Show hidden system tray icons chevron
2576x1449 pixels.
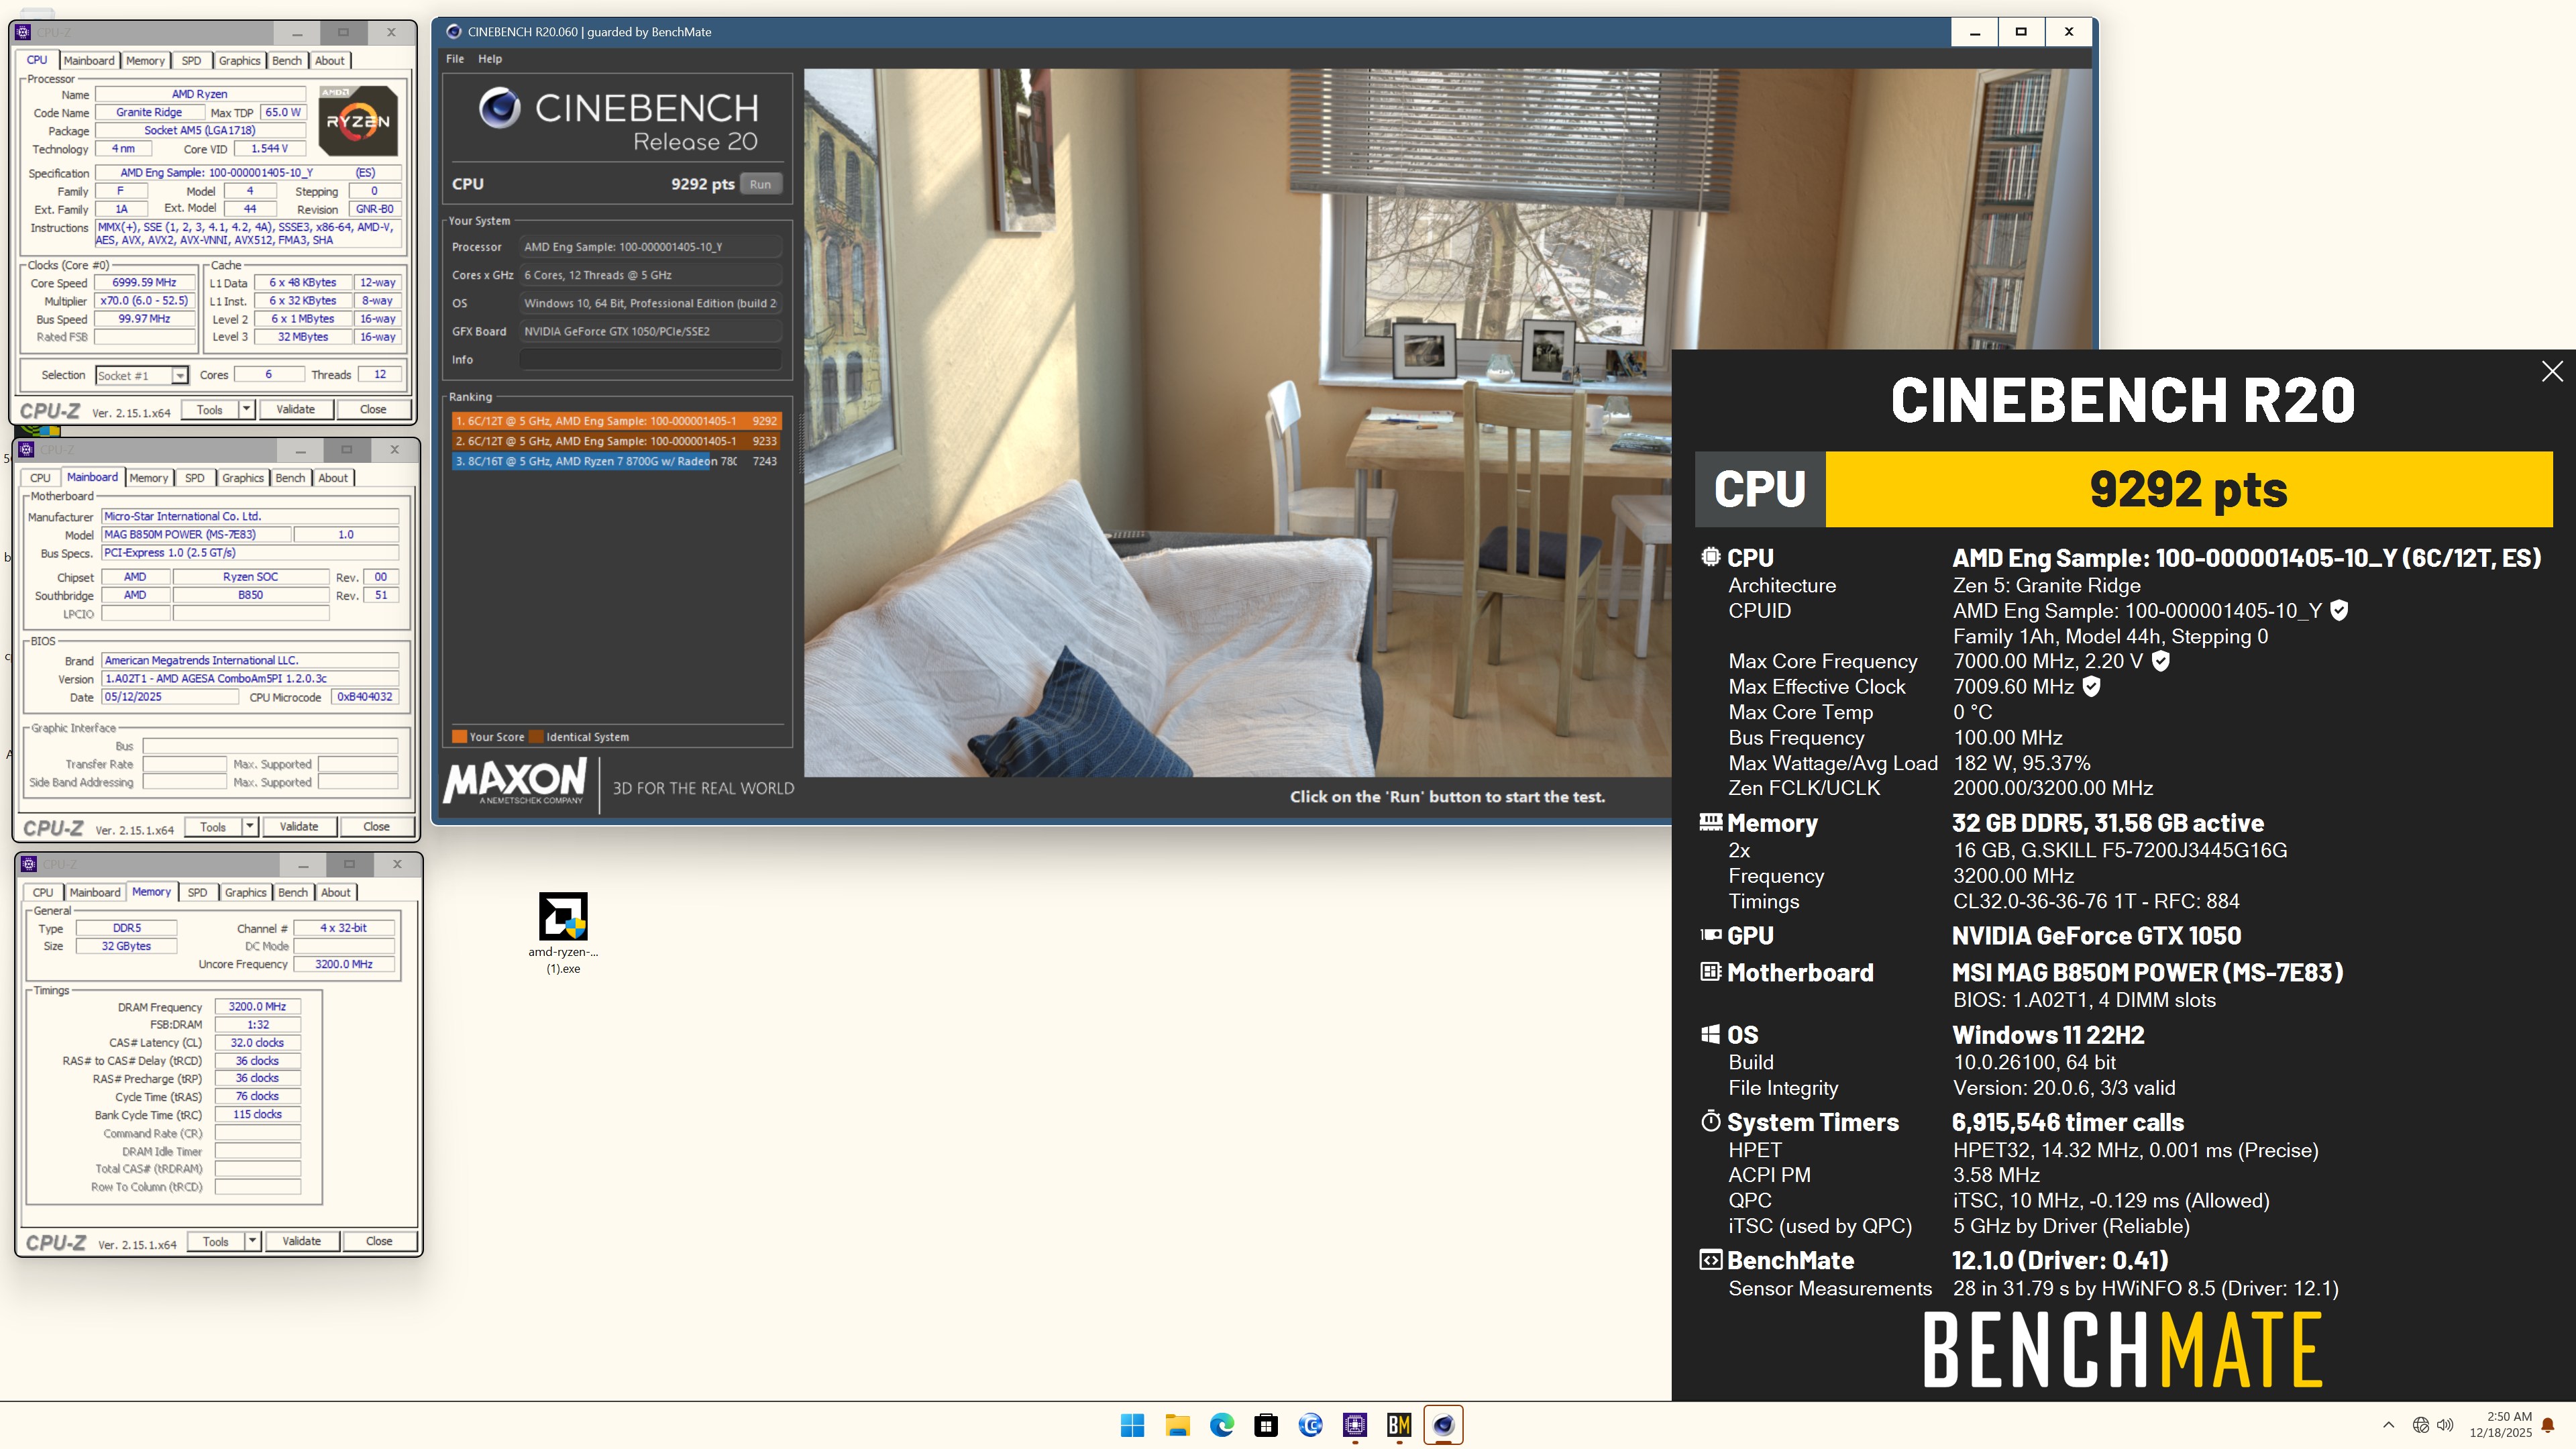[2389, 1425]
